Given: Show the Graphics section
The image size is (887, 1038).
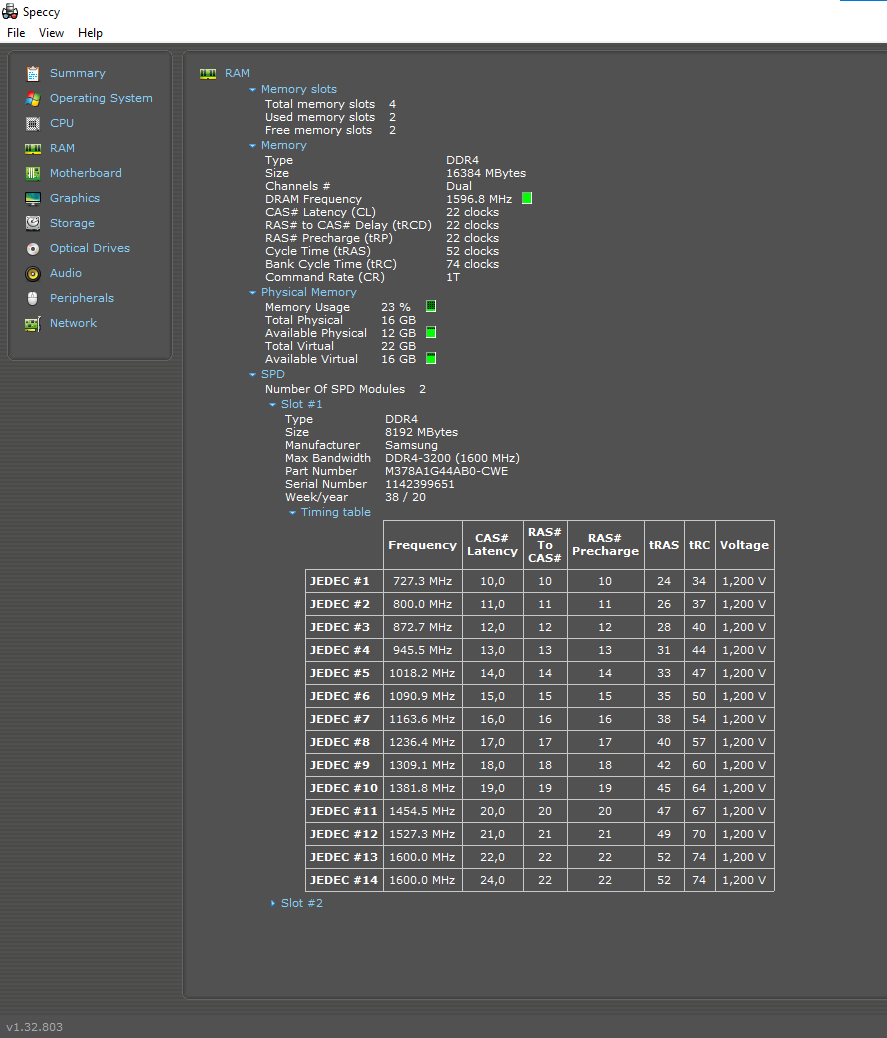Looking at the screenshot, I should (74, 198).
